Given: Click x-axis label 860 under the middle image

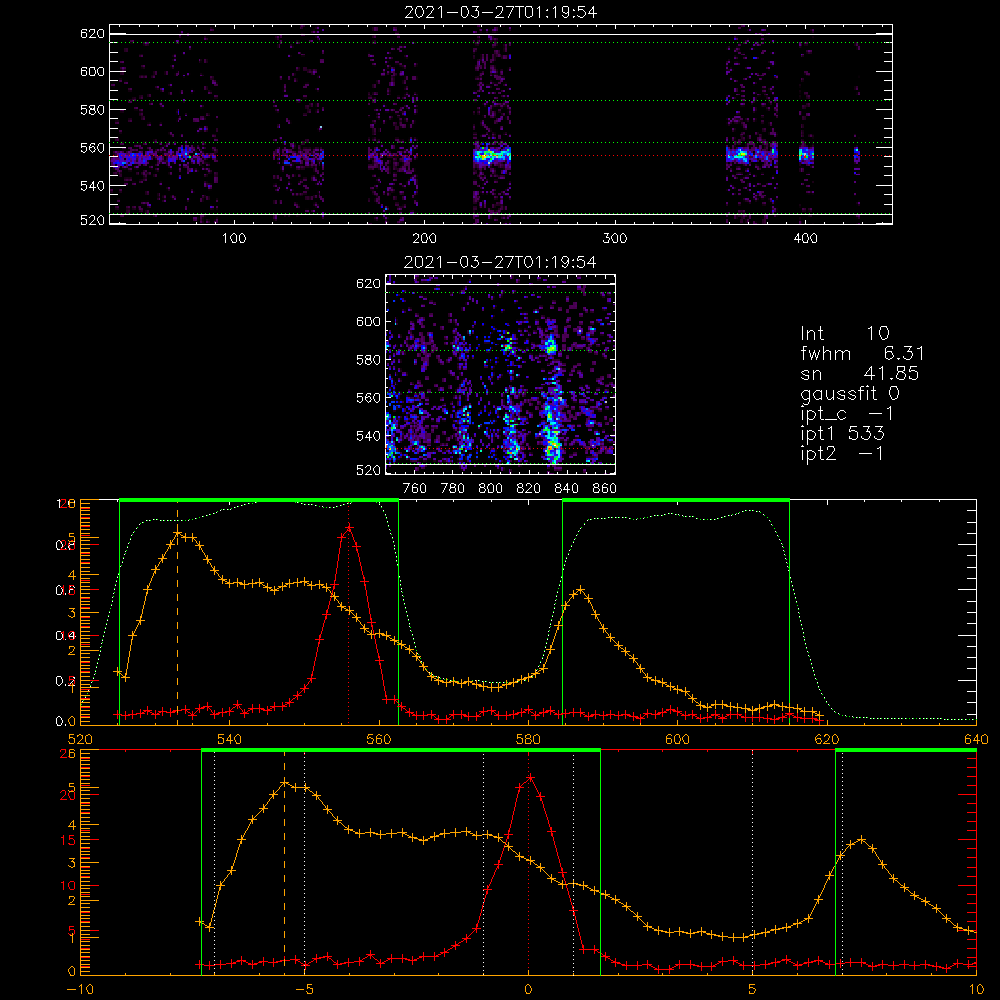Looking at the screenshot, I should pyautogui.click(x=605, y=489).
